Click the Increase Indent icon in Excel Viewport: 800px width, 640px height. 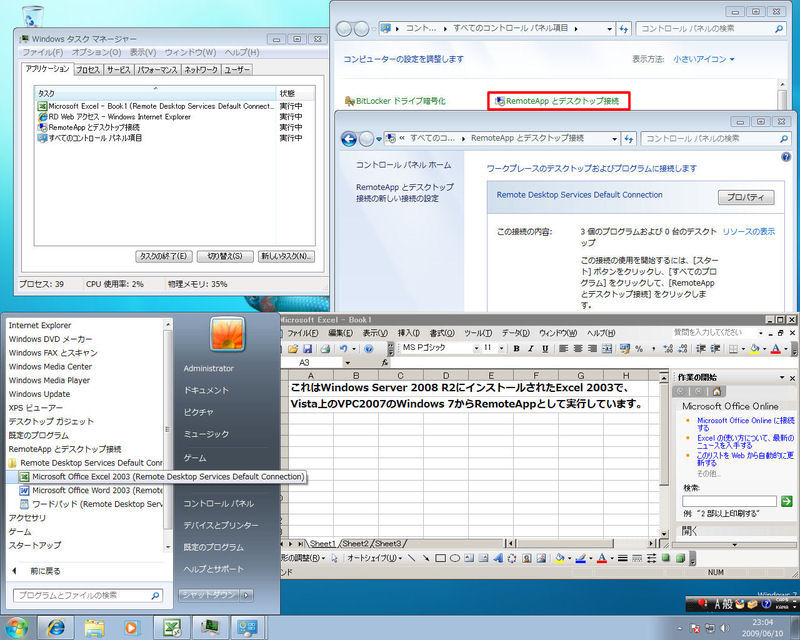(715, 349)
